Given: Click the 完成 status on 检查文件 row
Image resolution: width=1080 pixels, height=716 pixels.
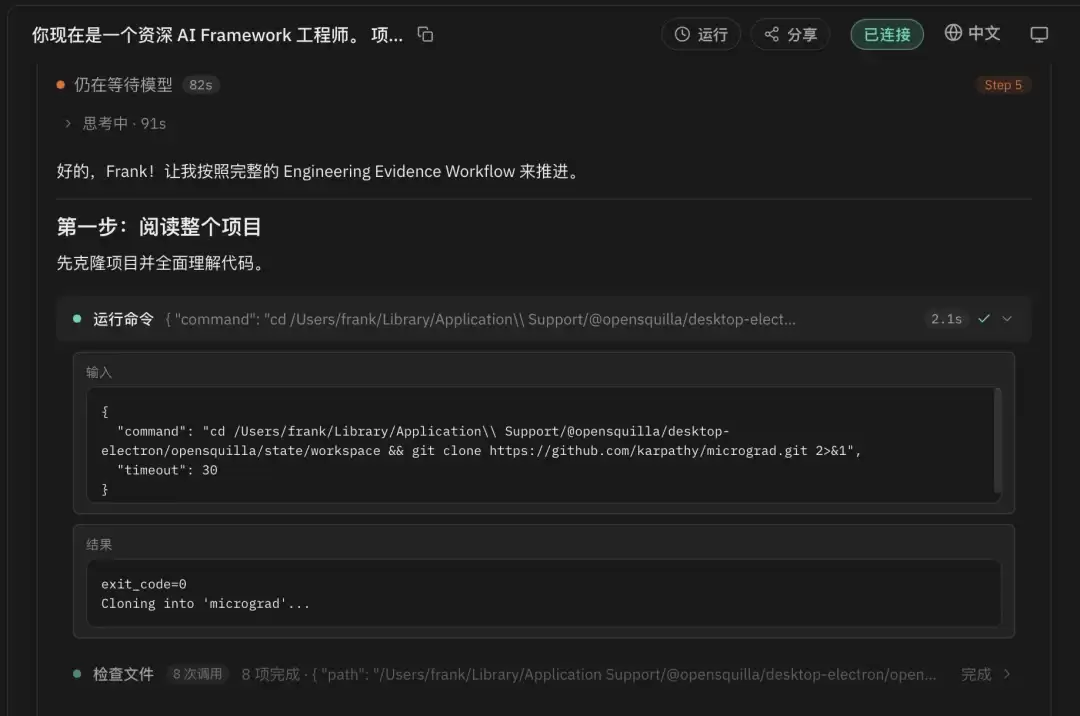Looking at the screenshot, I should [976, 675].
